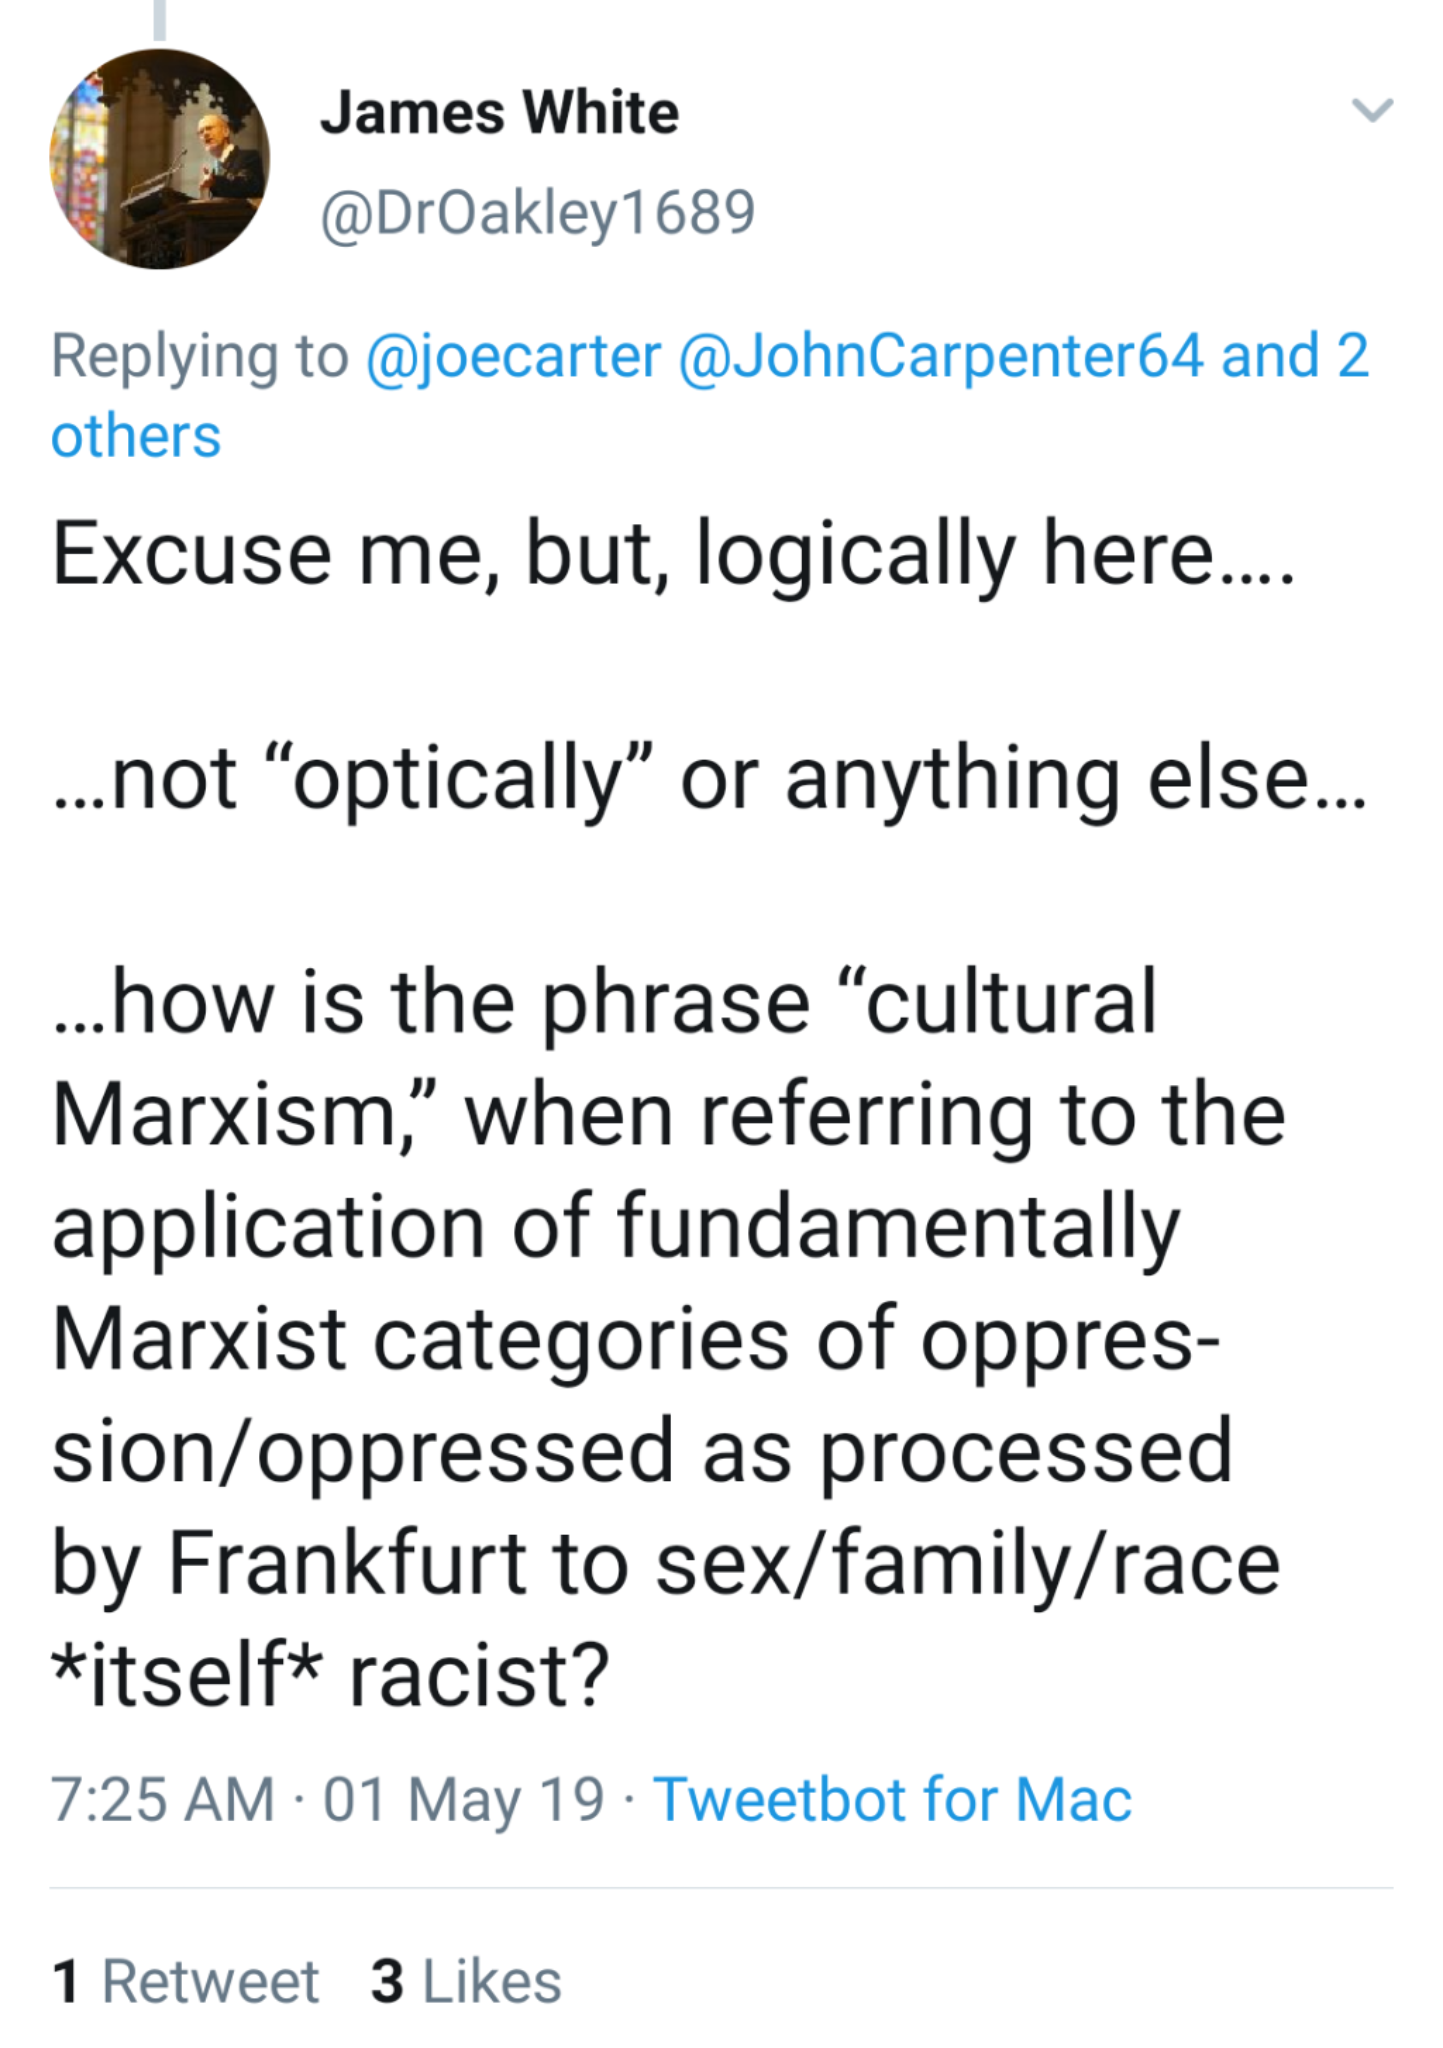
Task: Open James White's profile avatar
Action: tap(160, 159)
